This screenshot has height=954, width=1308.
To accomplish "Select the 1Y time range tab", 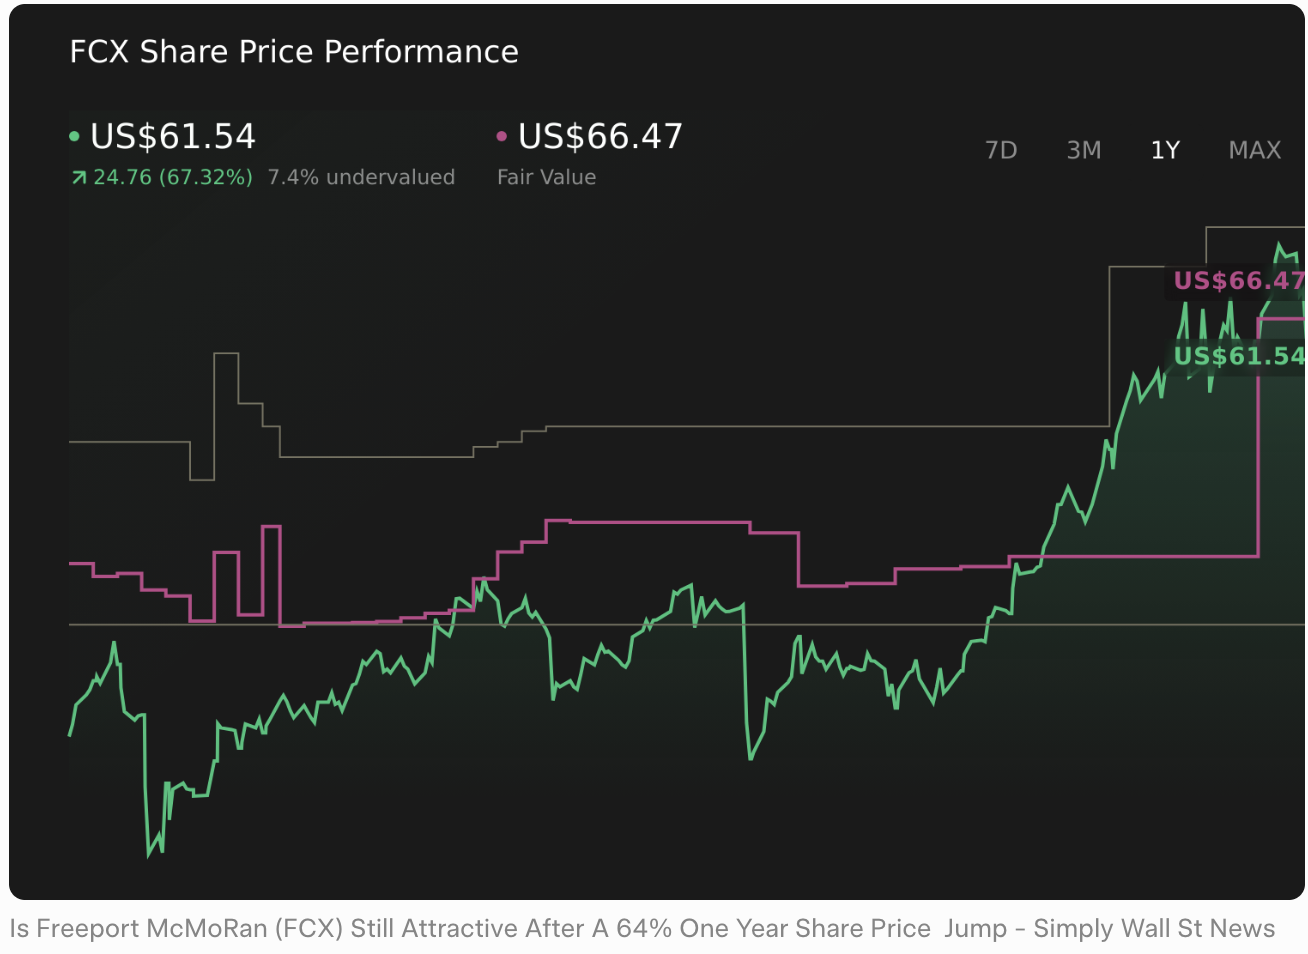I will (x=1165, y=150).
